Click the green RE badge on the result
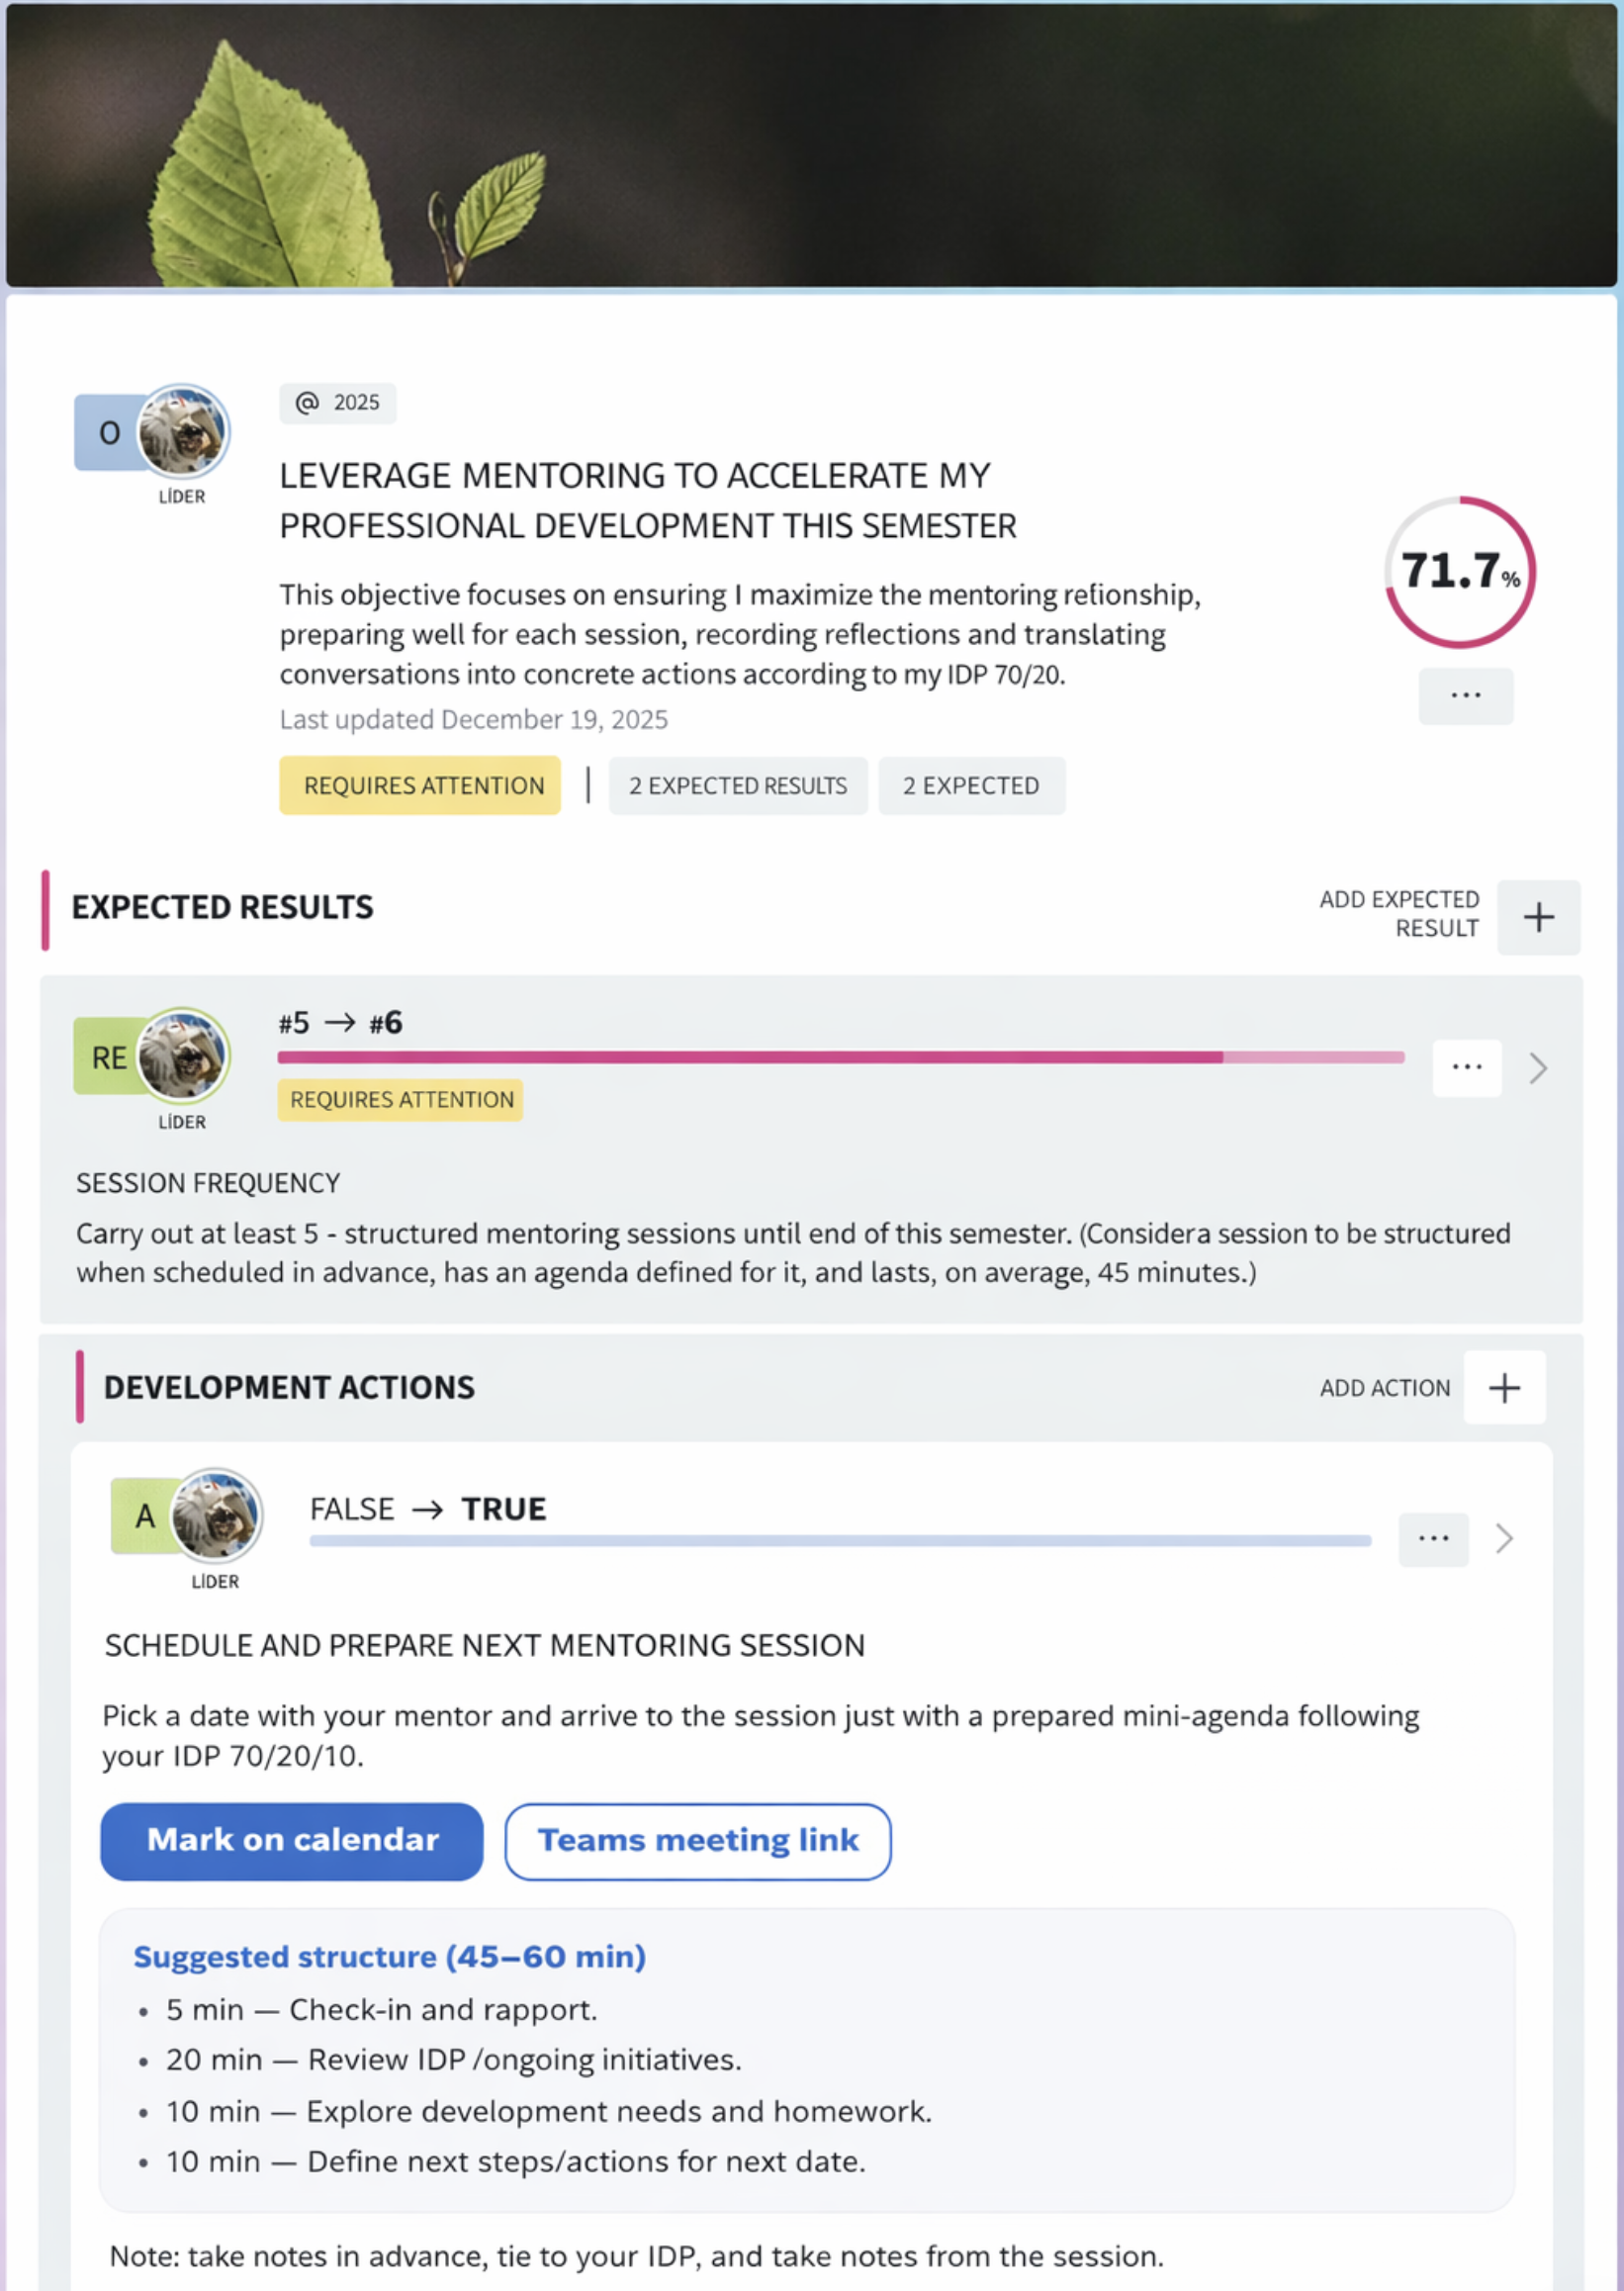This screenshot has height=2291, width=1624. coord(107,1057)
